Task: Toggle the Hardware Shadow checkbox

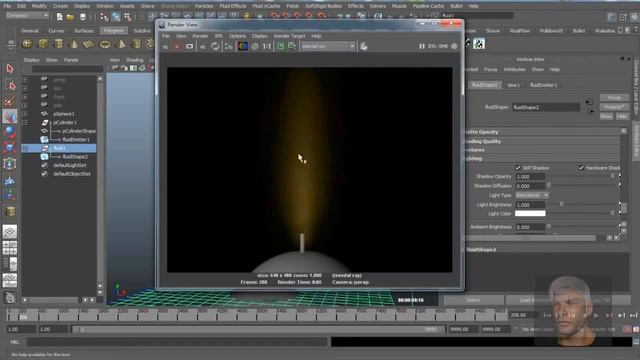Action: coord(581,167)
